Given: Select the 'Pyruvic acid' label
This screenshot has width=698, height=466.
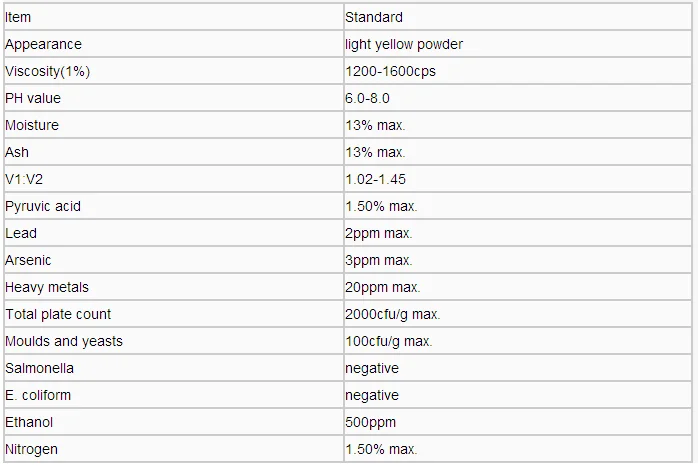Looking at the screenshot, I should click(x=43, y=206).
